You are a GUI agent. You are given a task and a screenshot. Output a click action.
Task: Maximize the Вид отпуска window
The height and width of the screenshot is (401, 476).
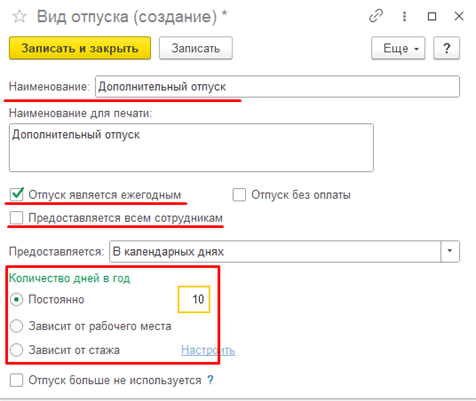click(x=432, y=16)
